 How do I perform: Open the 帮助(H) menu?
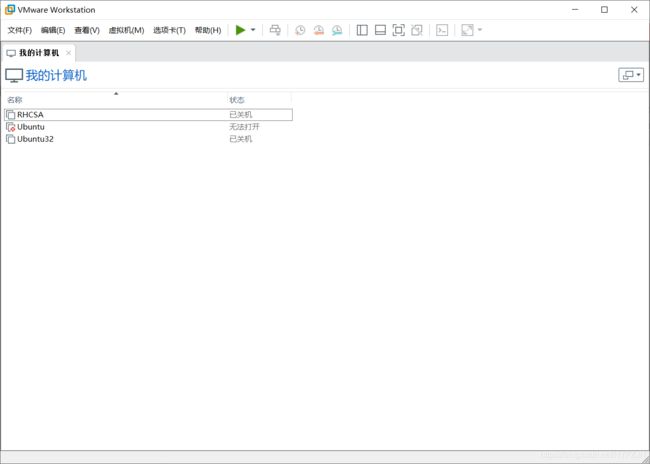pos(208,30)
